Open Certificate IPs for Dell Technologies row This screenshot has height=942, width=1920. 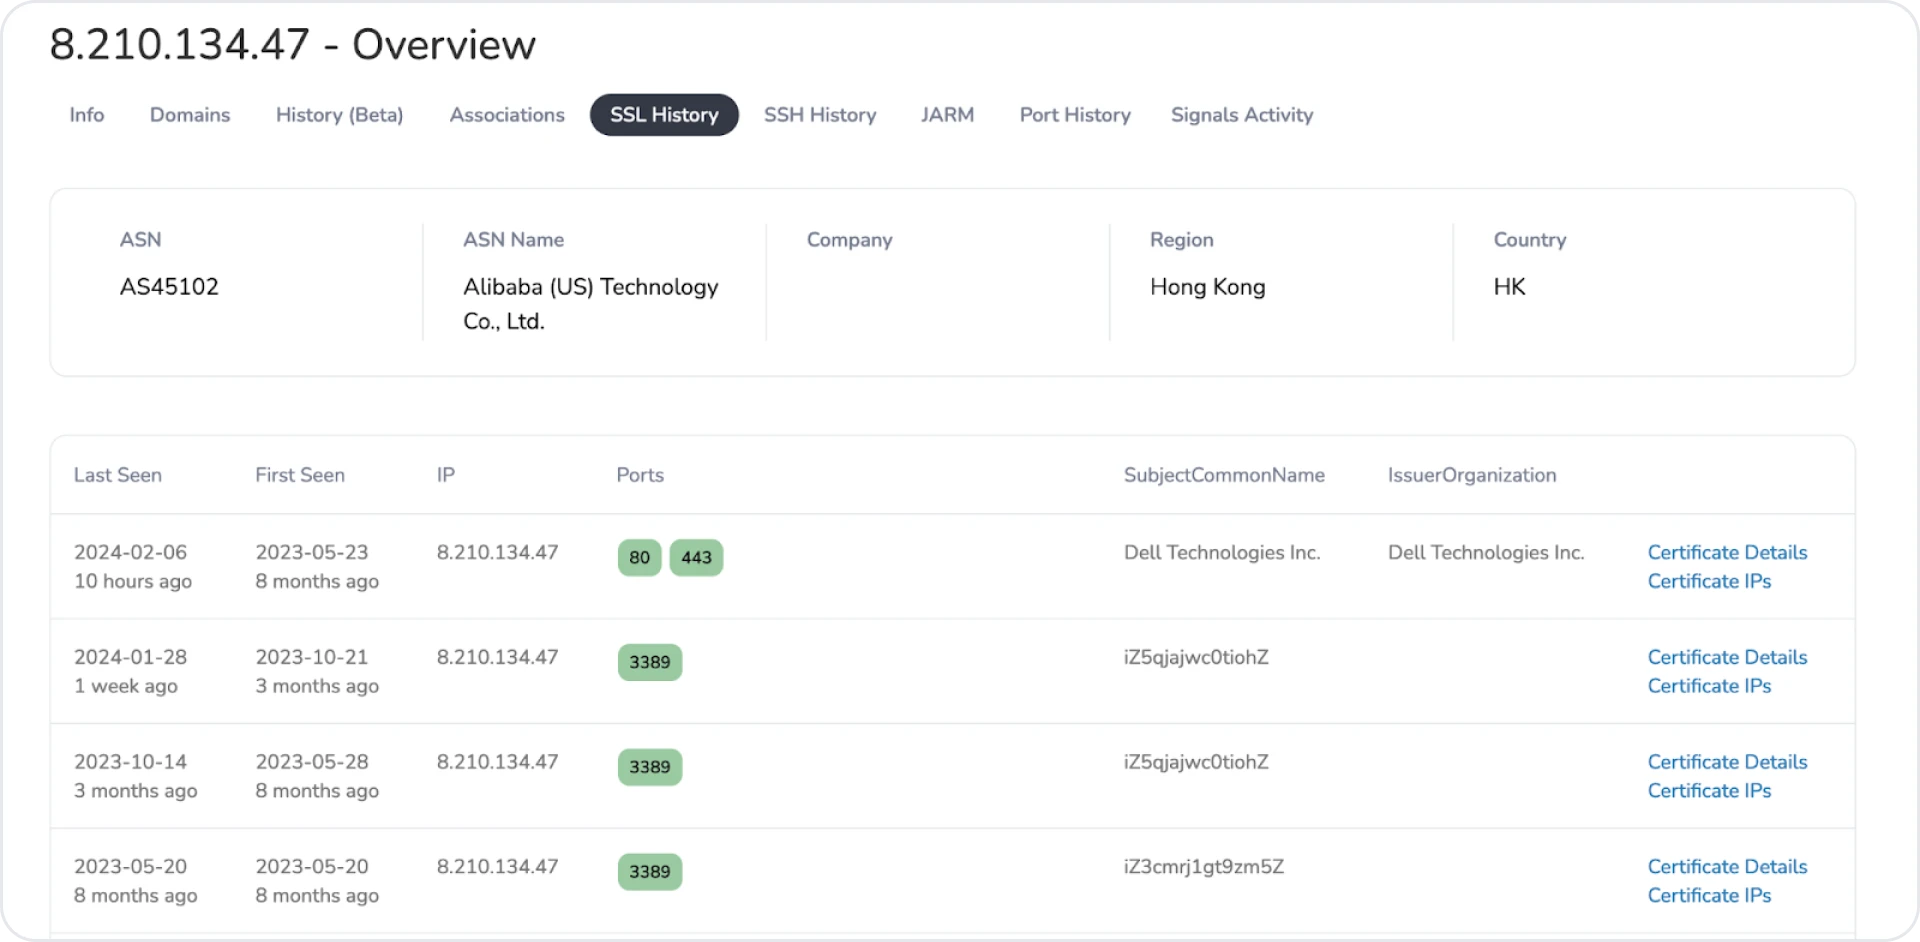click(1709, 581)
